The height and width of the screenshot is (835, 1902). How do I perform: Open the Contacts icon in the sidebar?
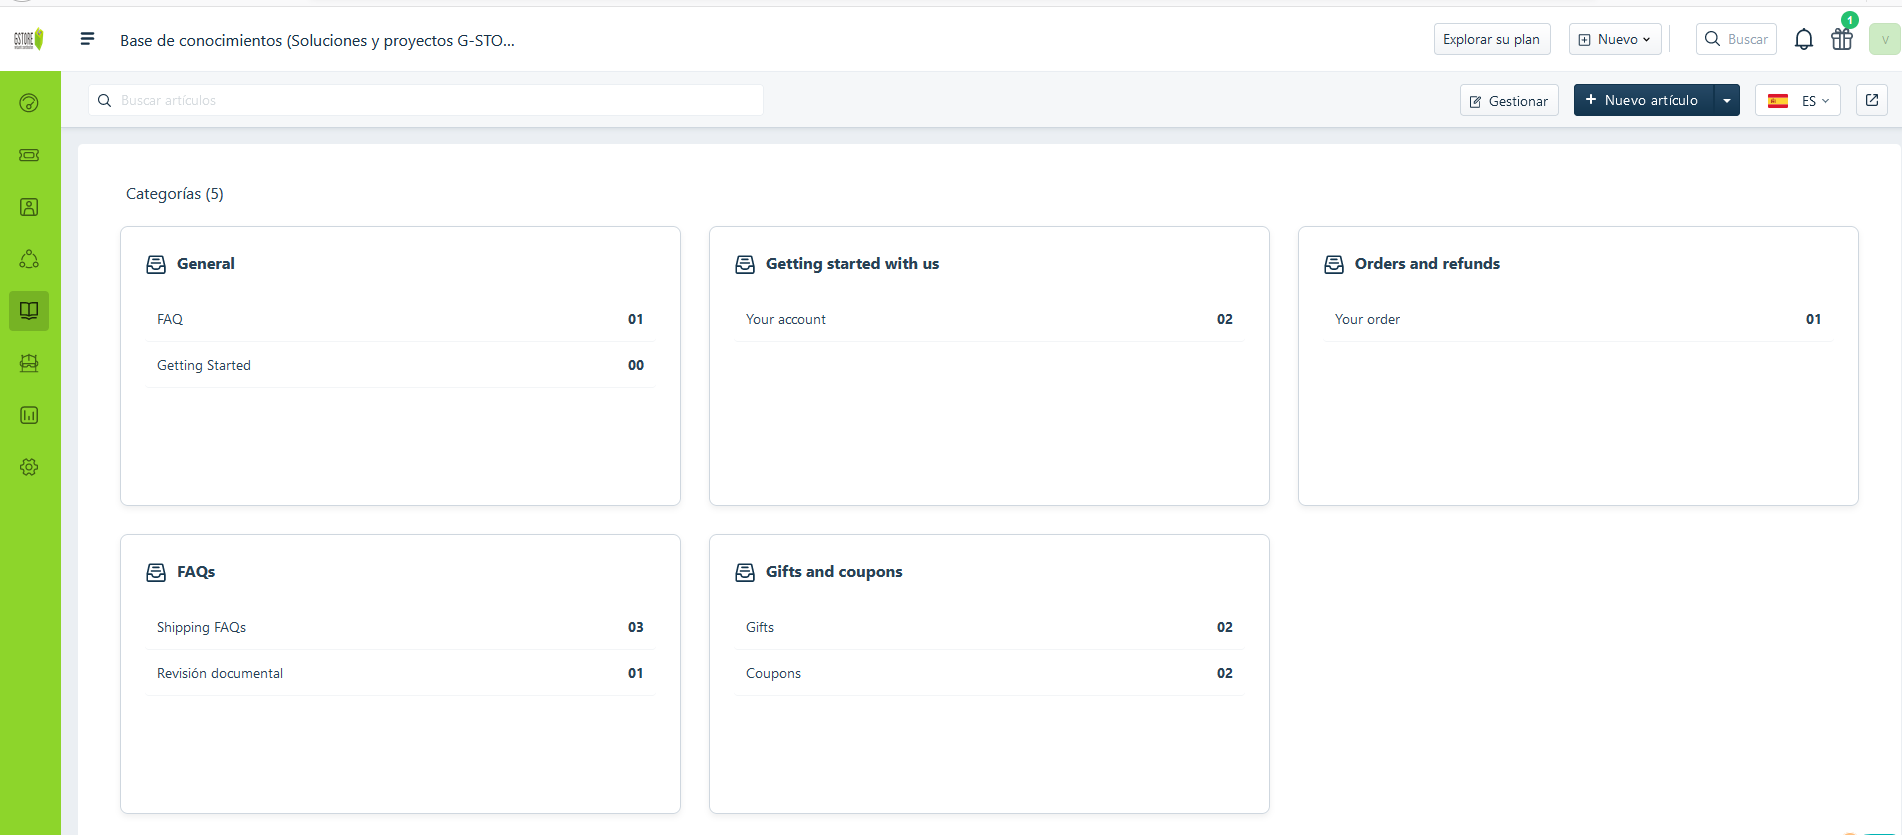pyautogui.click(x=29, y=207)
